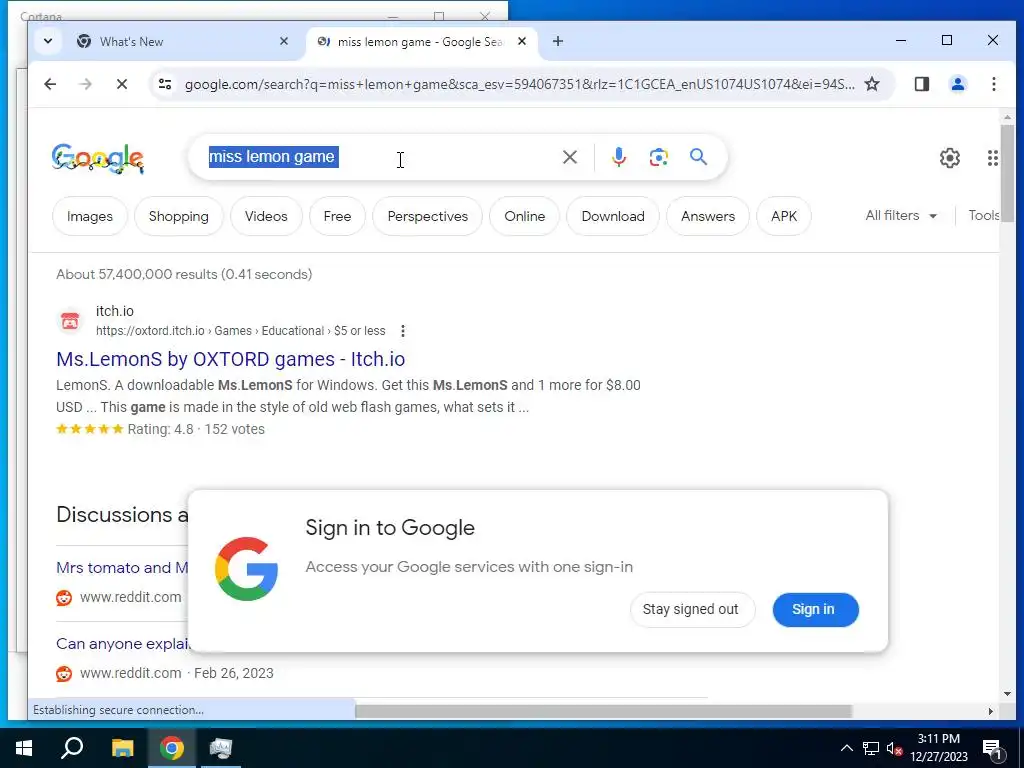Open a new tab with plus button
1024x768 pixels.
(558, 41)
